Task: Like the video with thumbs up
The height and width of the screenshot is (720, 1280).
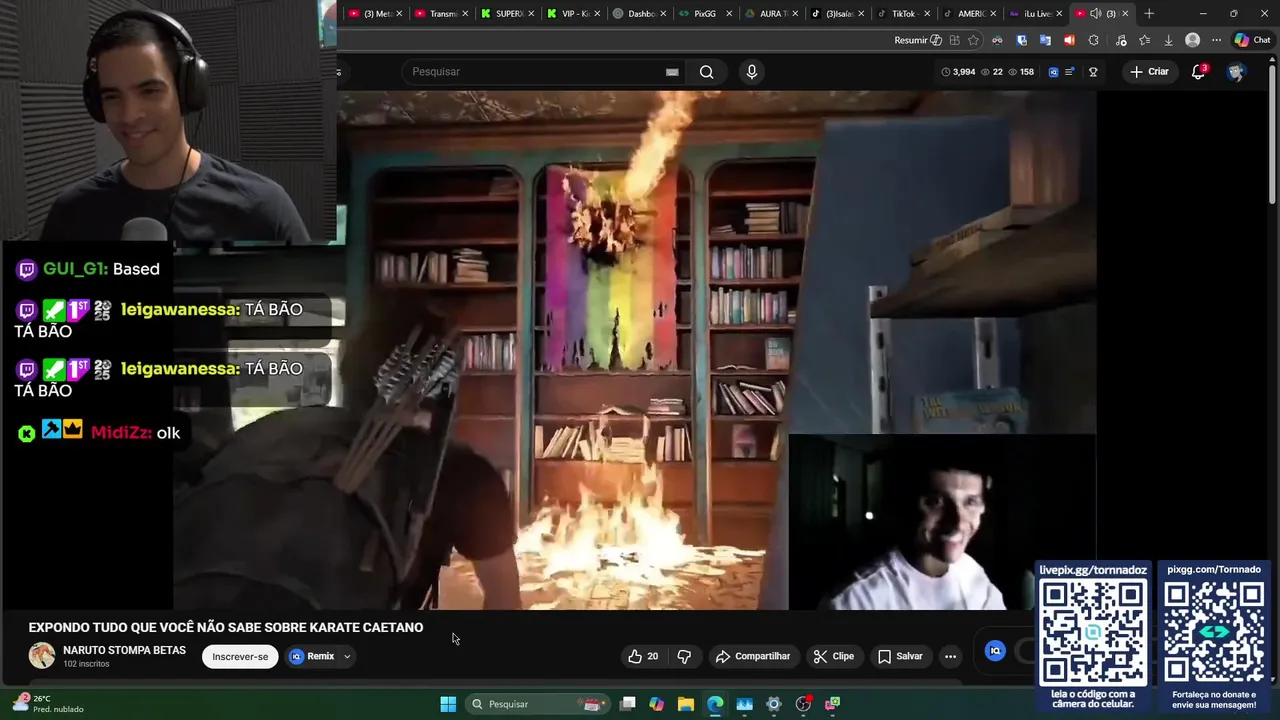Action: [643, 656]
